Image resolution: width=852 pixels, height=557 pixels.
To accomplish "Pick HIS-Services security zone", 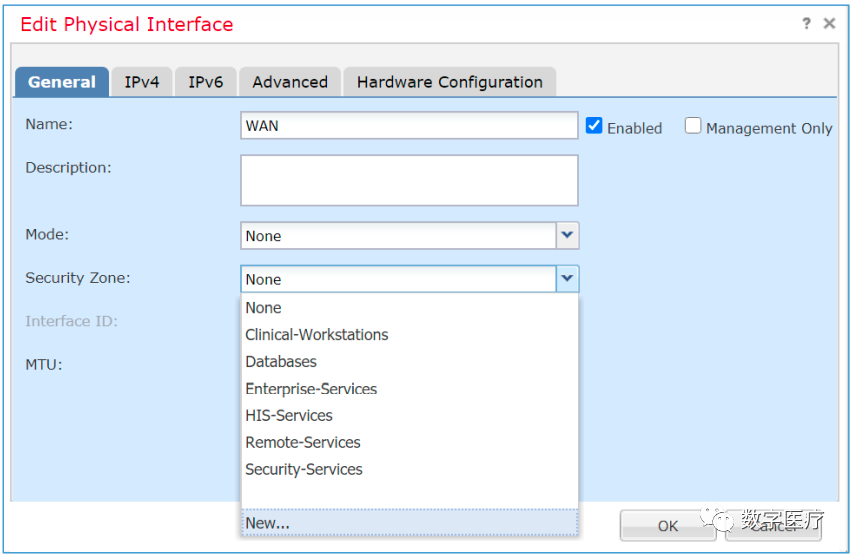I will 289,416.
